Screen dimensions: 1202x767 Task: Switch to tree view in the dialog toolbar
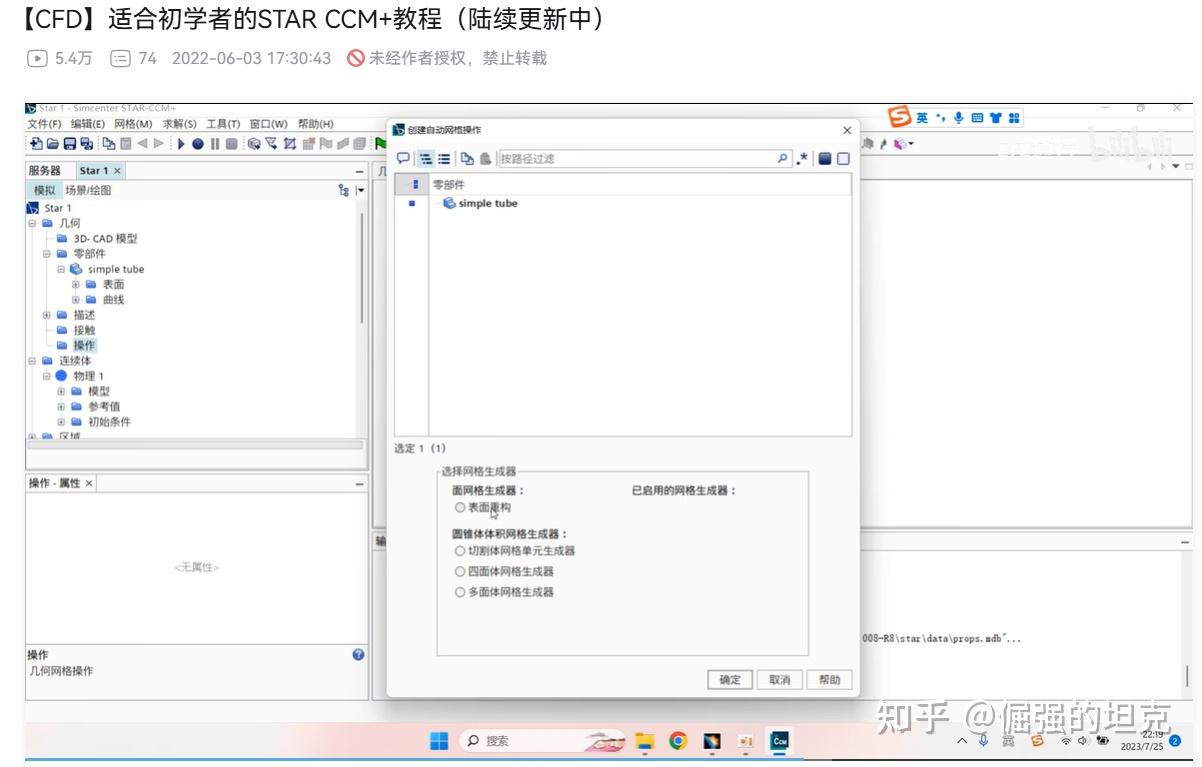point(425,158)
